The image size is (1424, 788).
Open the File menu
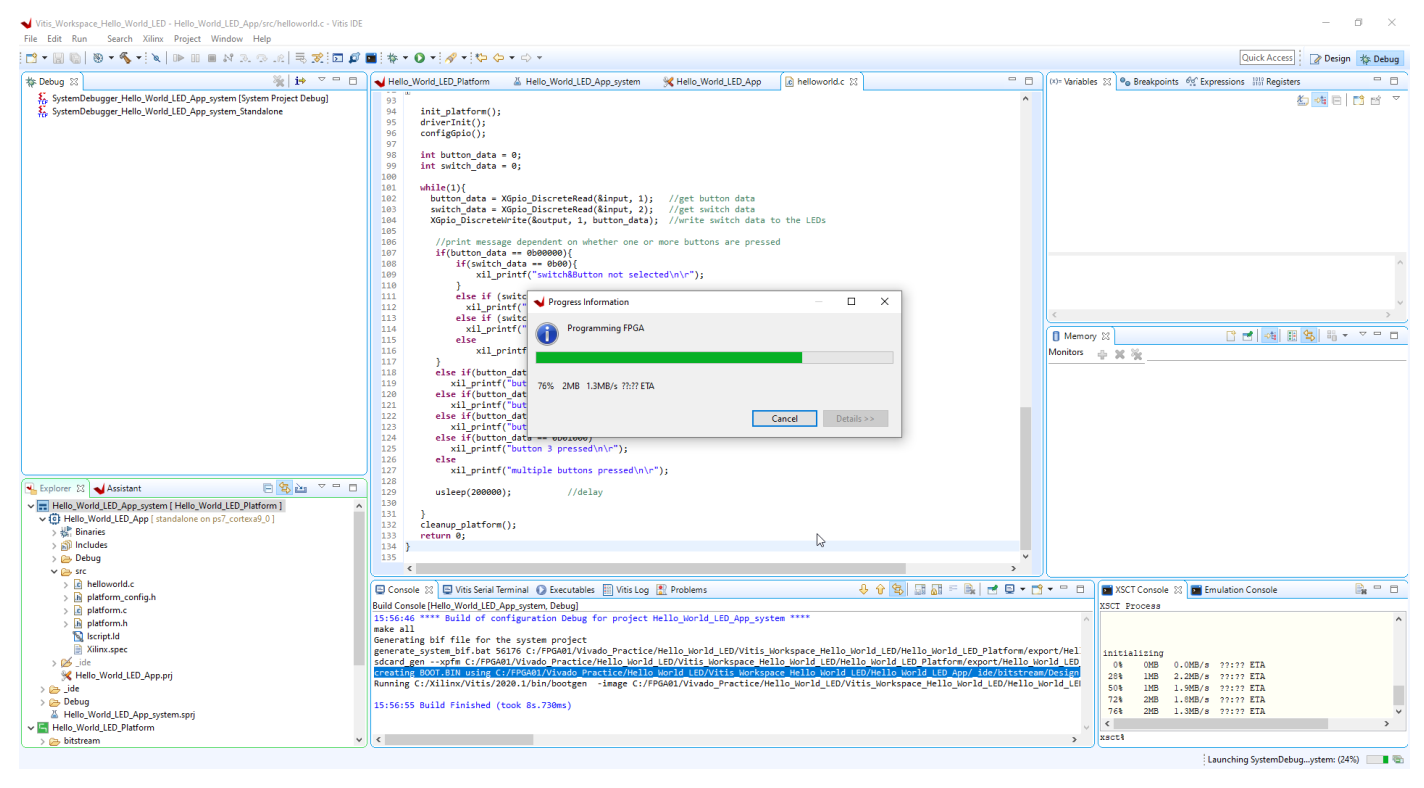[x=31, y=39]
